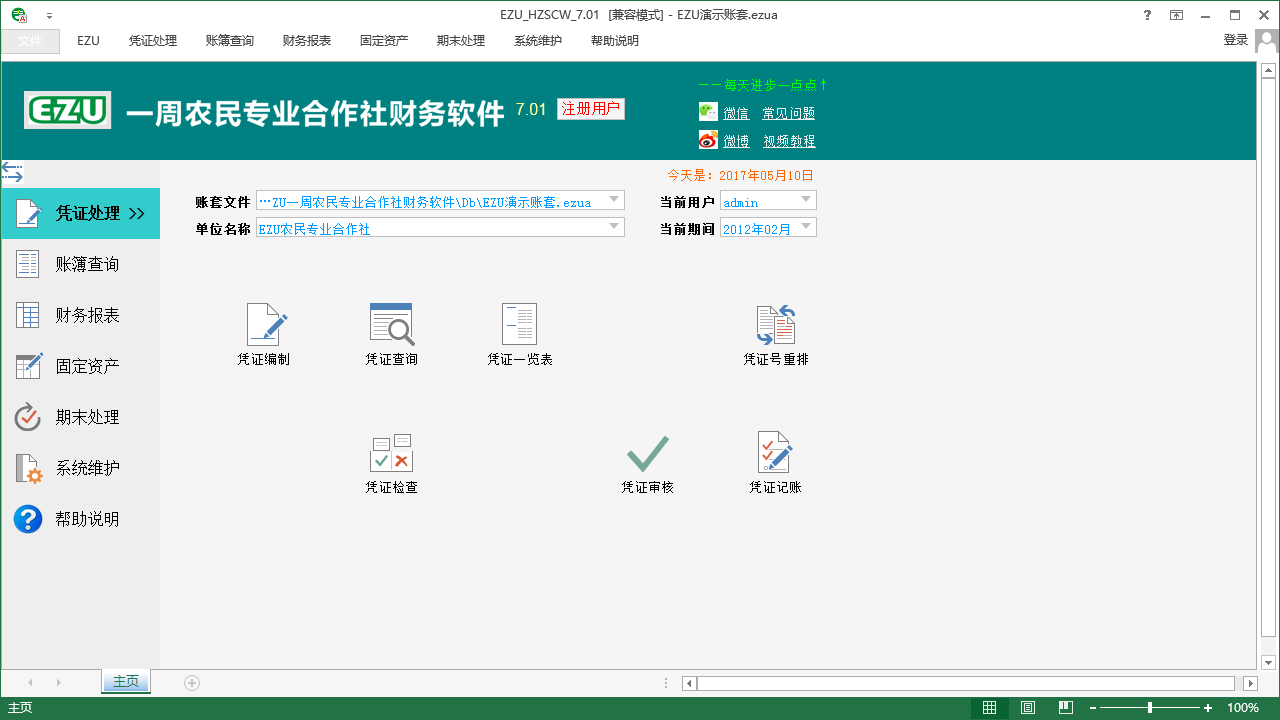The image size is (1280, 720).
Task: Click the EZU logo in the banner
Action: click(x=68, y=111)
